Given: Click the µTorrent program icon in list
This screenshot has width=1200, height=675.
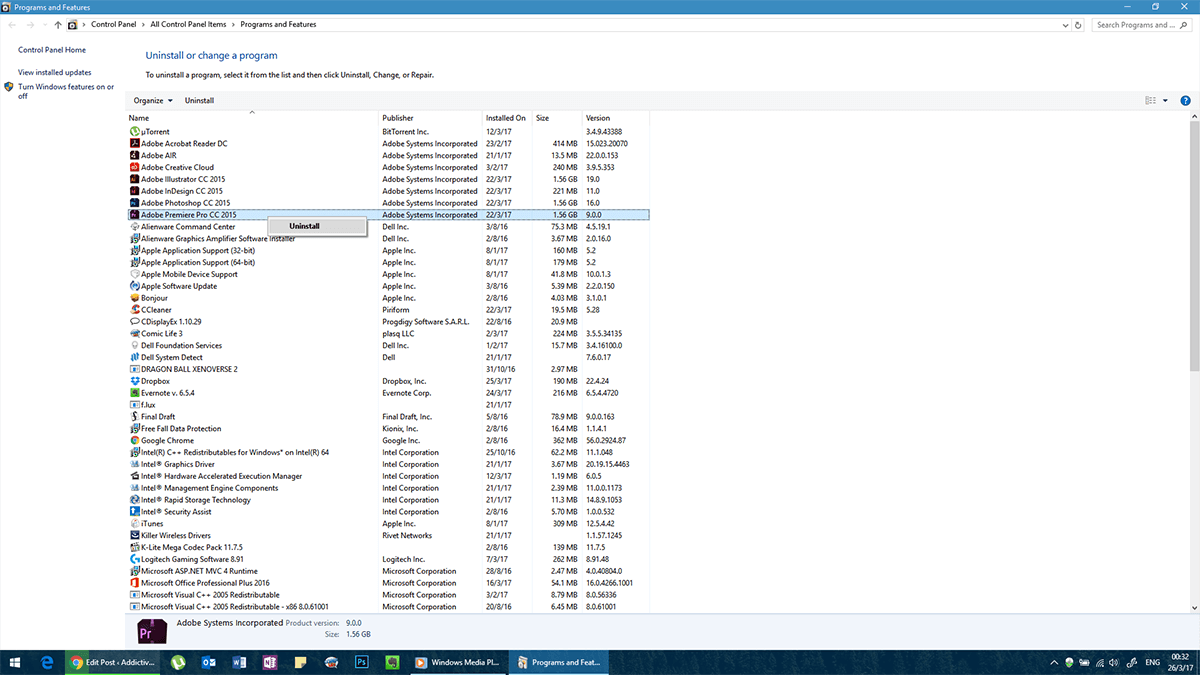Looking at the screenshot, I should (134, 132).
